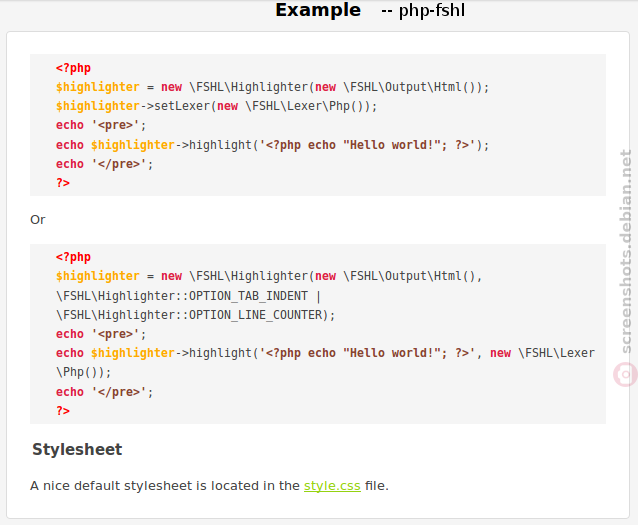
Task: Open the style.css link
Action: [332, 486]
